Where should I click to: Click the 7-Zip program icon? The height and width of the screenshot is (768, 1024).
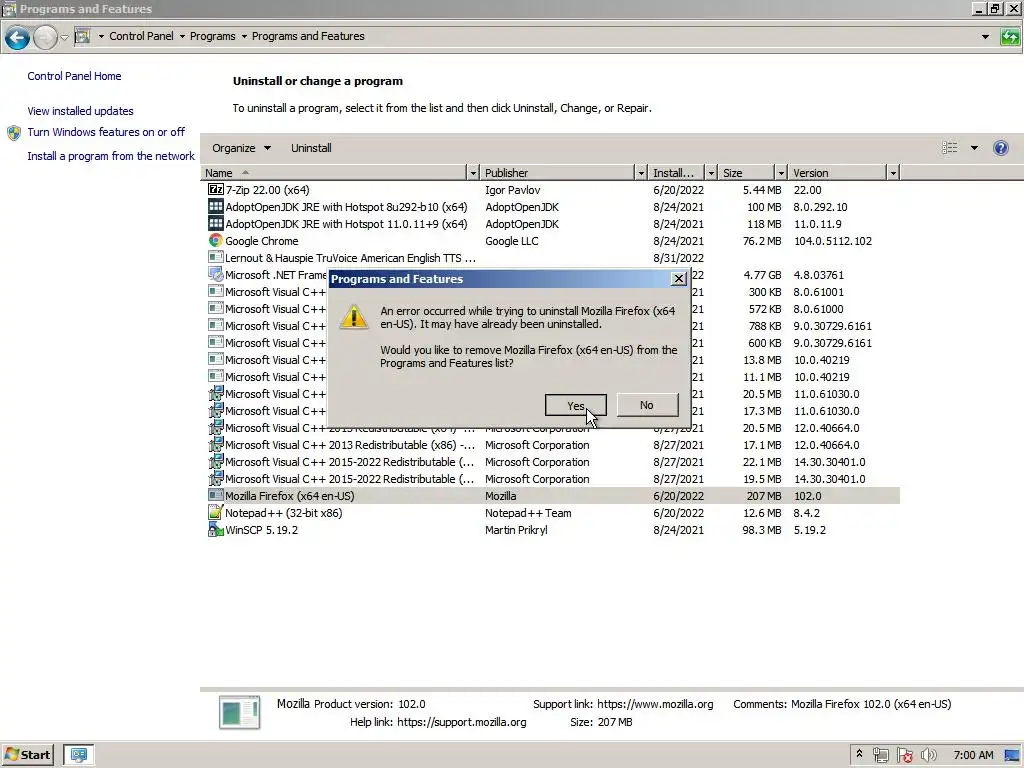click(216, 189)
